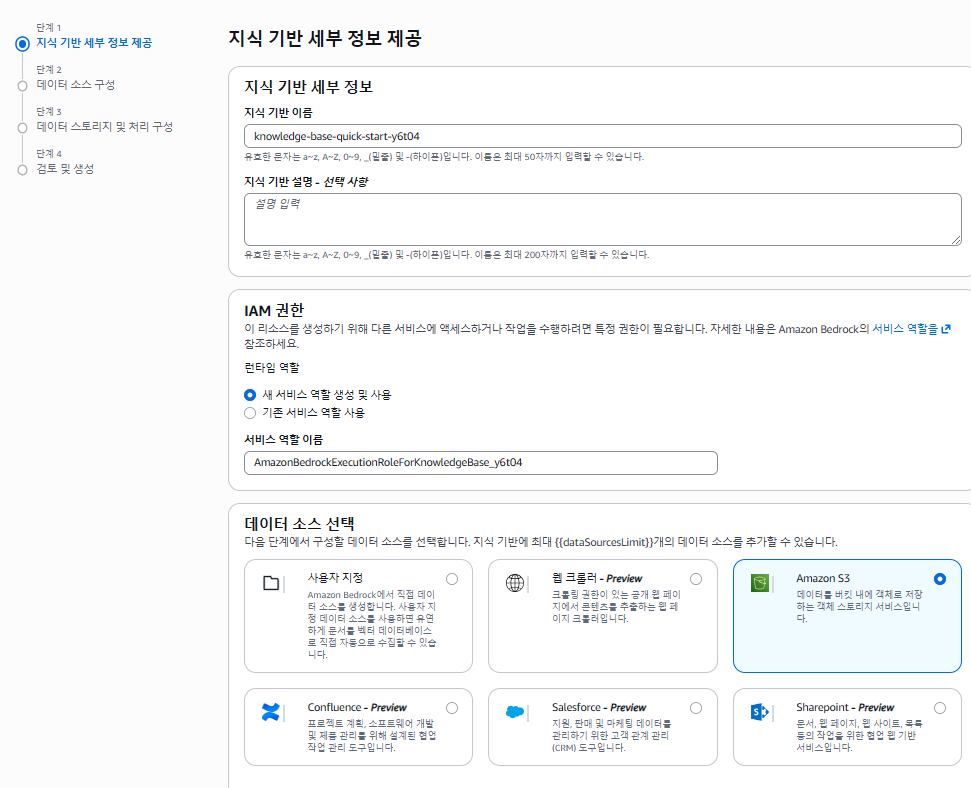Click the Sharepoint logo icon
Viewport: 971px width, 788px height.
point(759,712)
